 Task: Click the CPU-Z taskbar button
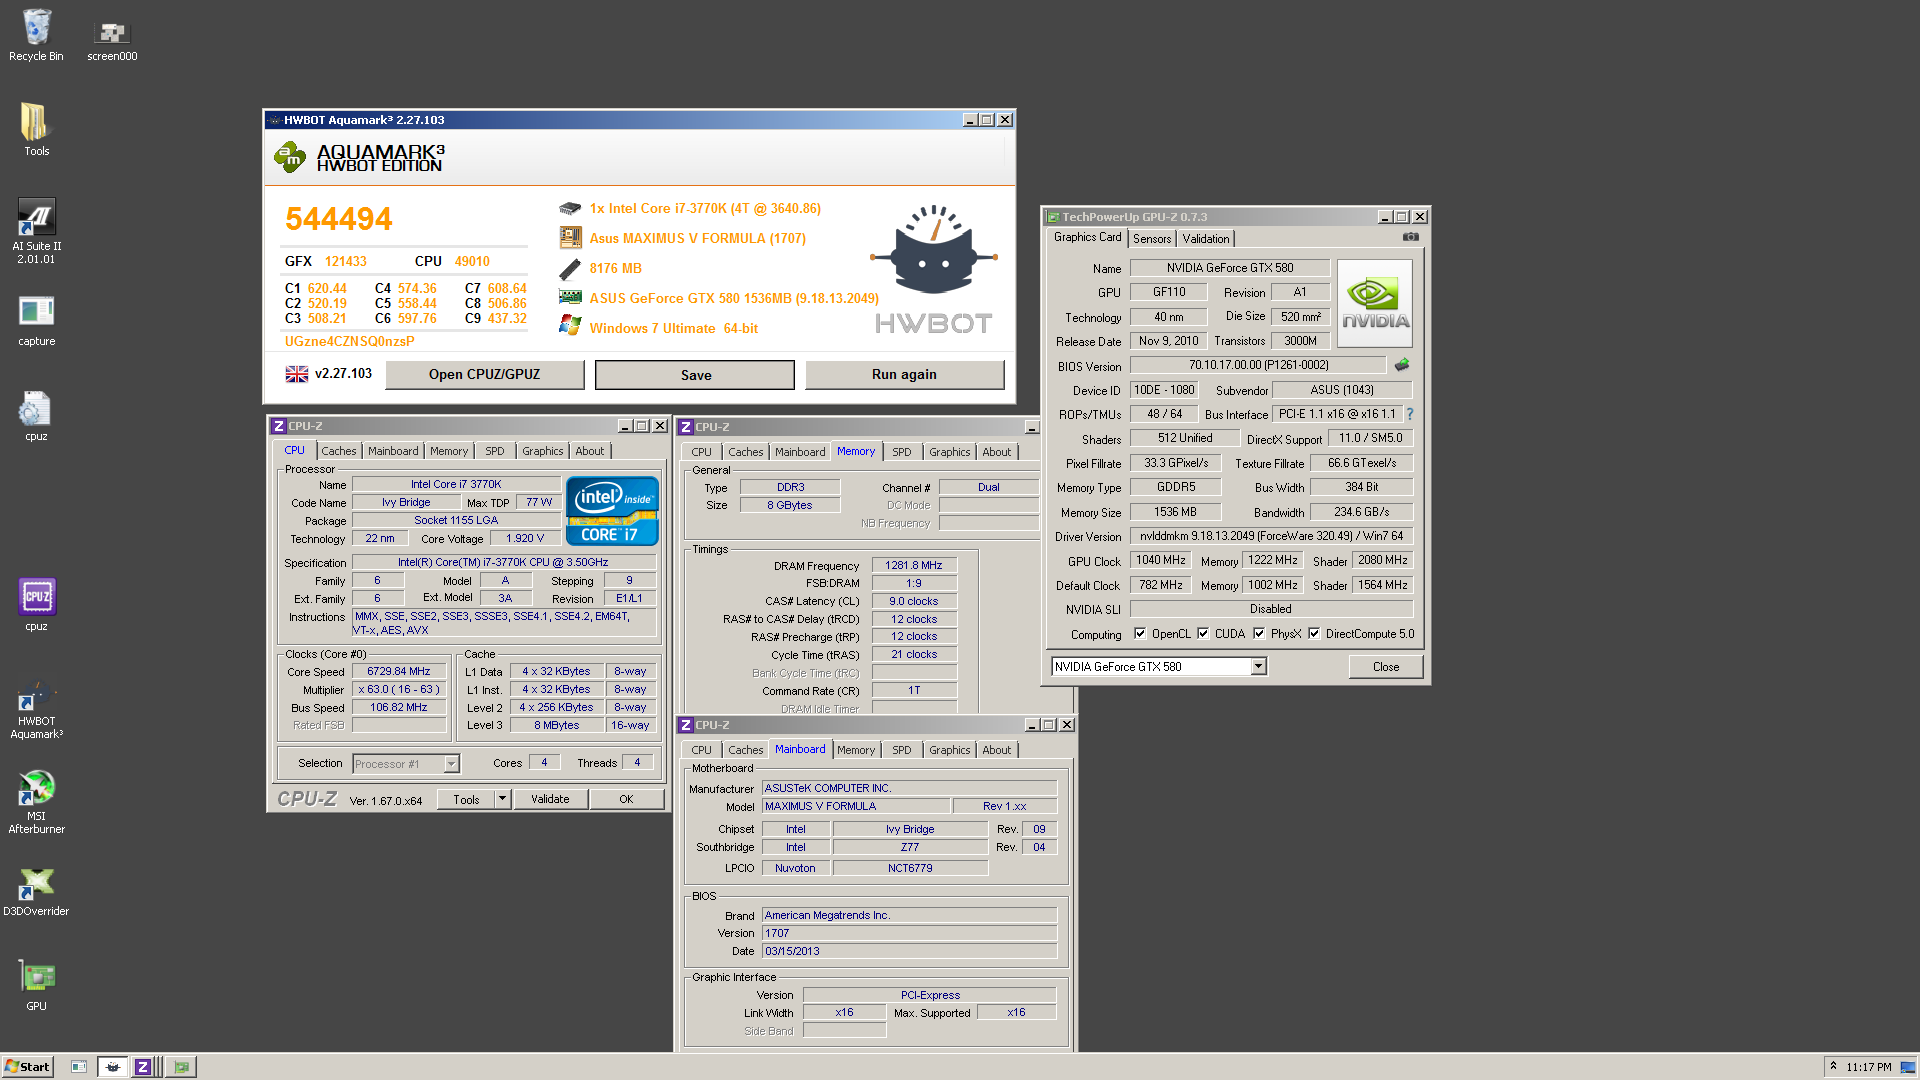pos(143,1067)
